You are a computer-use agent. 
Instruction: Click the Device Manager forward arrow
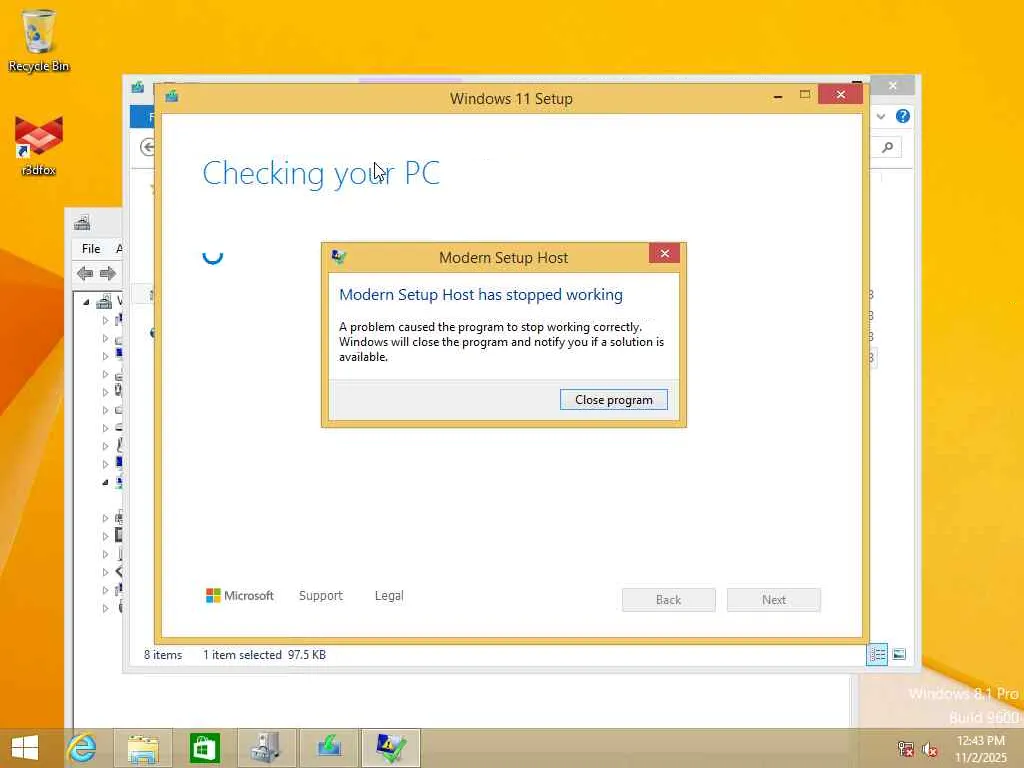pyautogui.click(x=108, y=274)
